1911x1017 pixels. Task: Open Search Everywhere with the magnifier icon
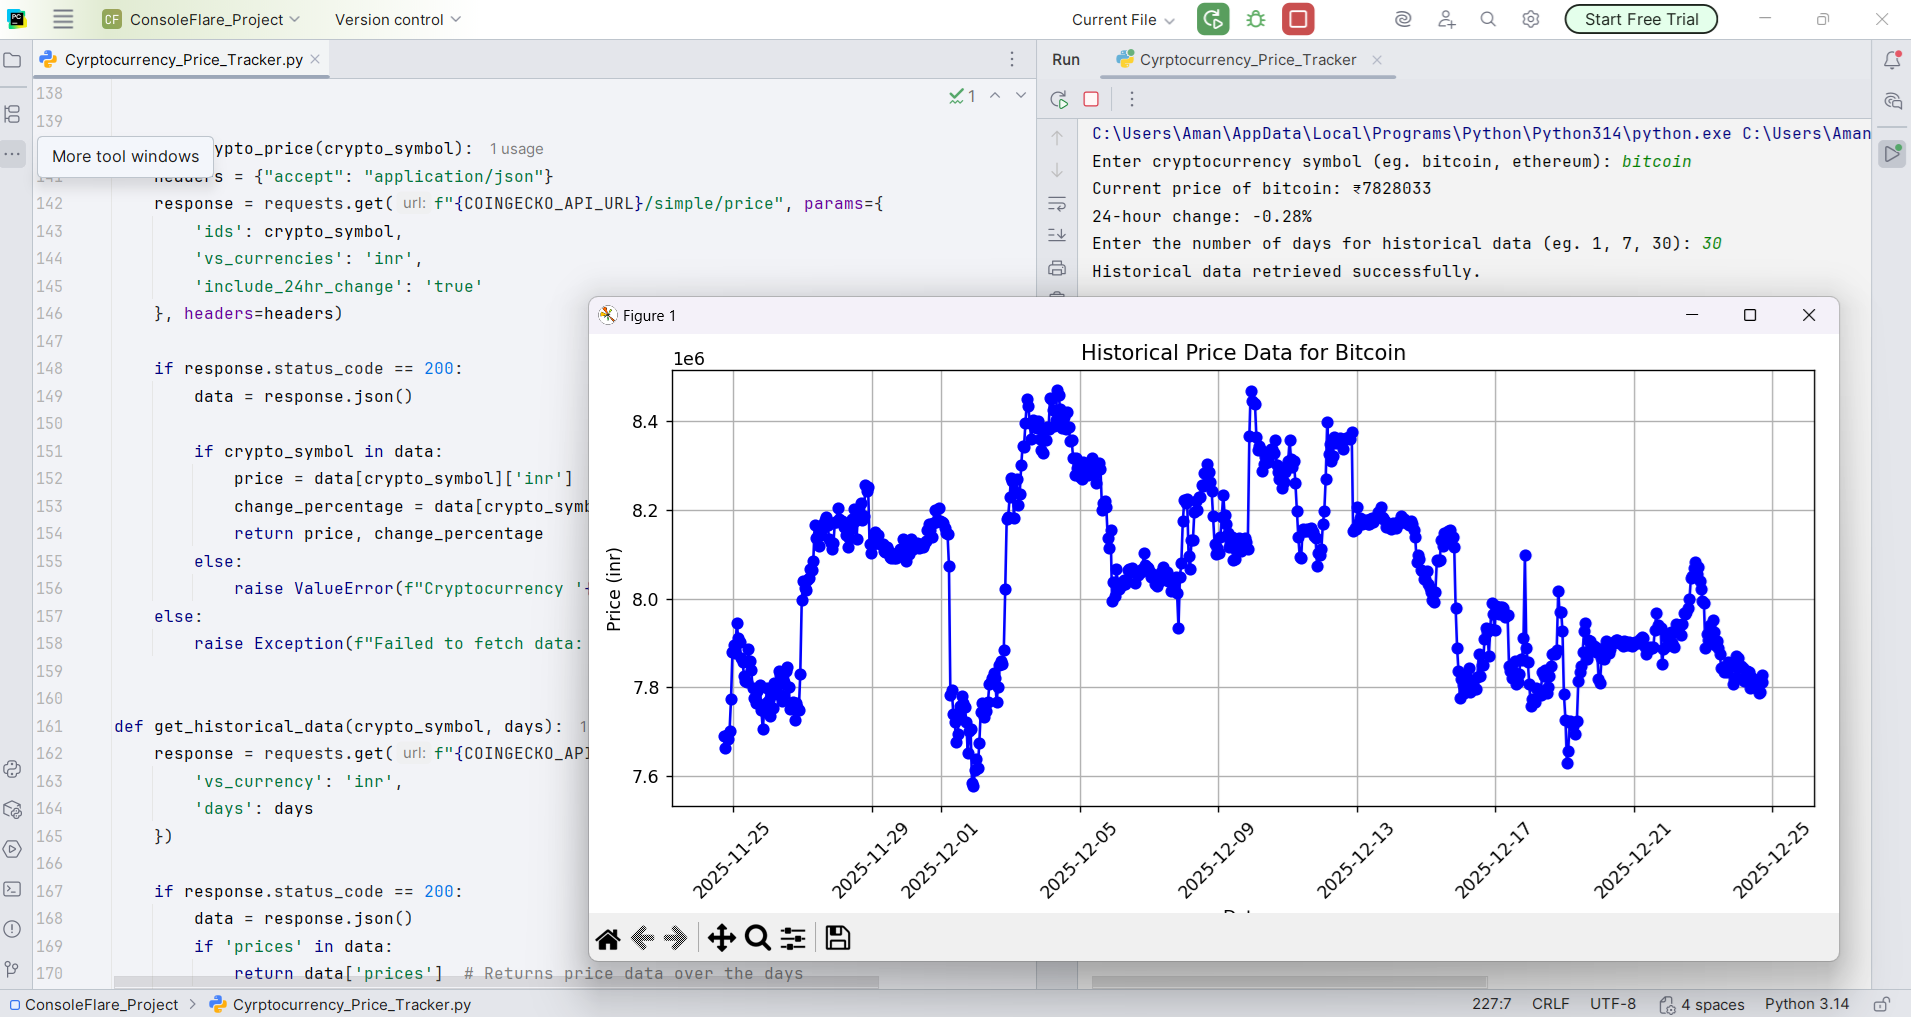point(1488,19)
